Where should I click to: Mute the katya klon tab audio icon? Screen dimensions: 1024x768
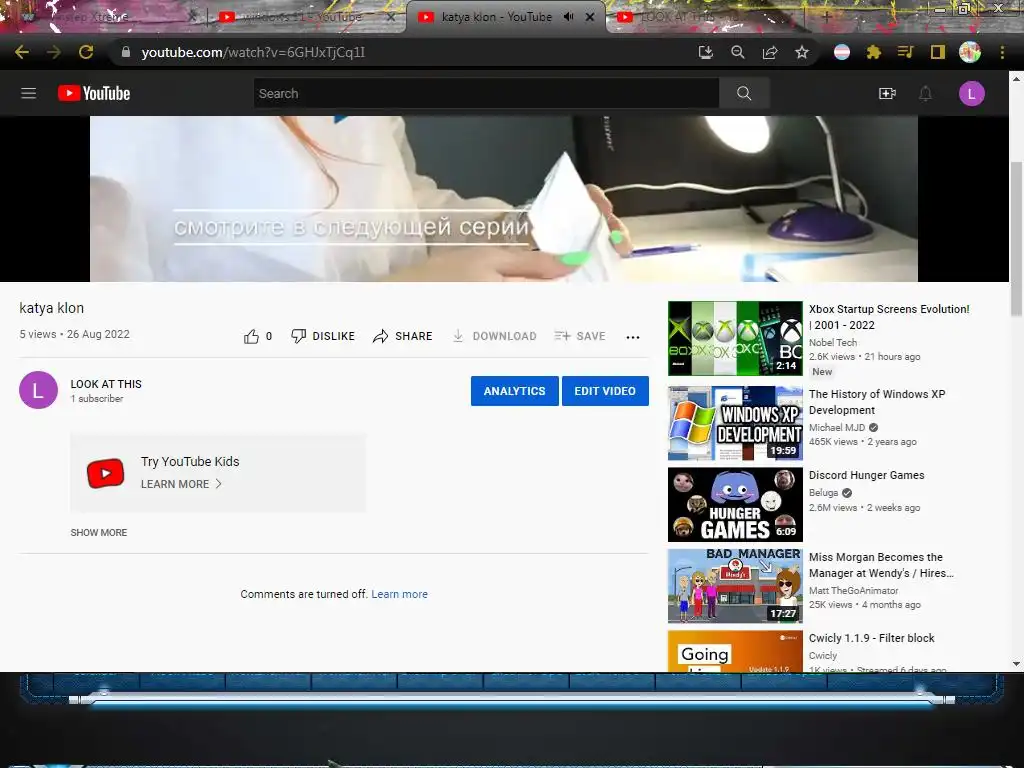[568, 17]
